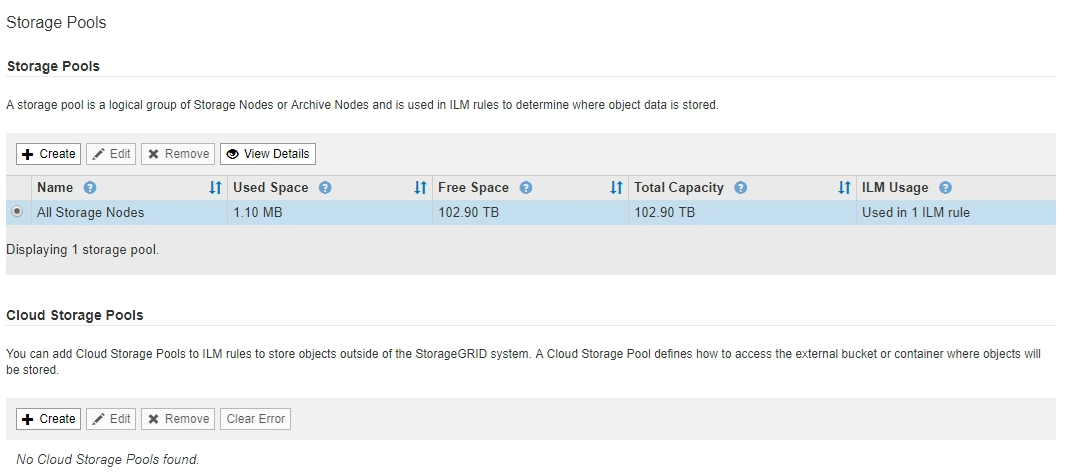Viewport: 1068px width, 475px height.
Task: Click the help icon beside Used Space
Action: click(x=325, y=188)
